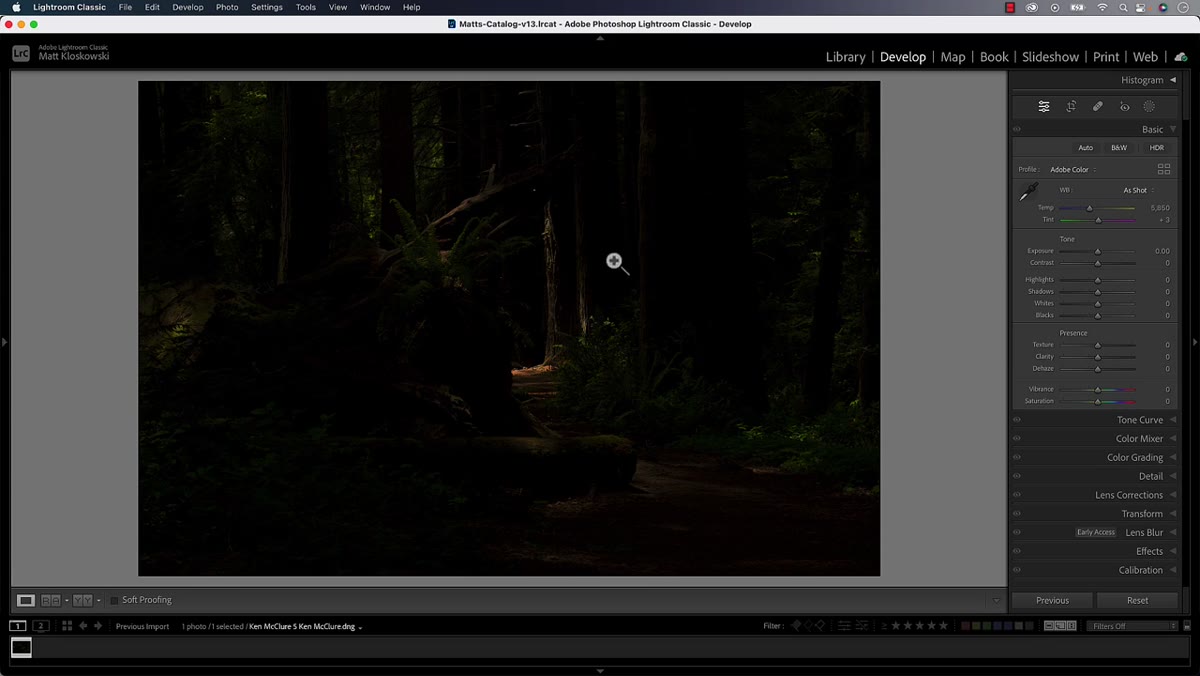
Task: Open the Apple menu
Action: pyautogui.click(x=16, y=7)
